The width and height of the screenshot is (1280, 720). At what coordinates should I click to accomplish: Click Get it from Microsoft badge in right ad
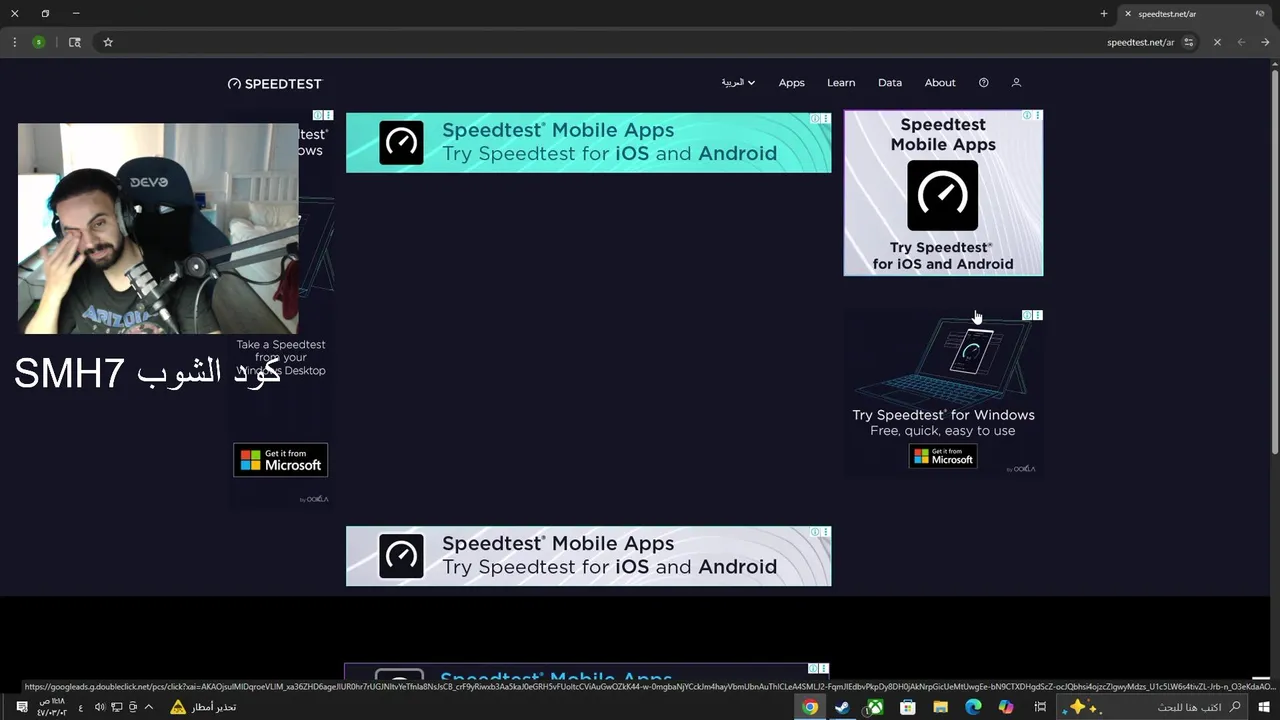coord(943,456)
